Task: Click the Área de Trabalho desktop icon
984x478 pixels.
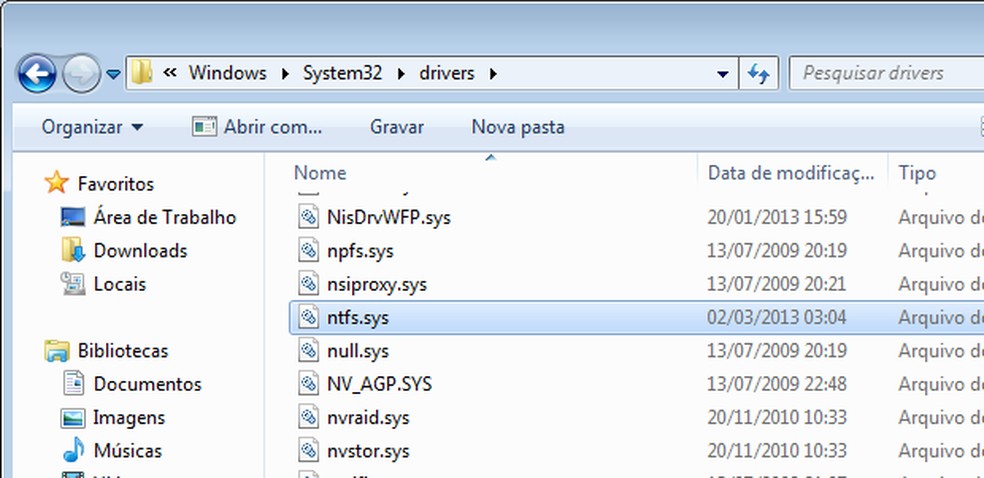Action: [x=73, y=217]
